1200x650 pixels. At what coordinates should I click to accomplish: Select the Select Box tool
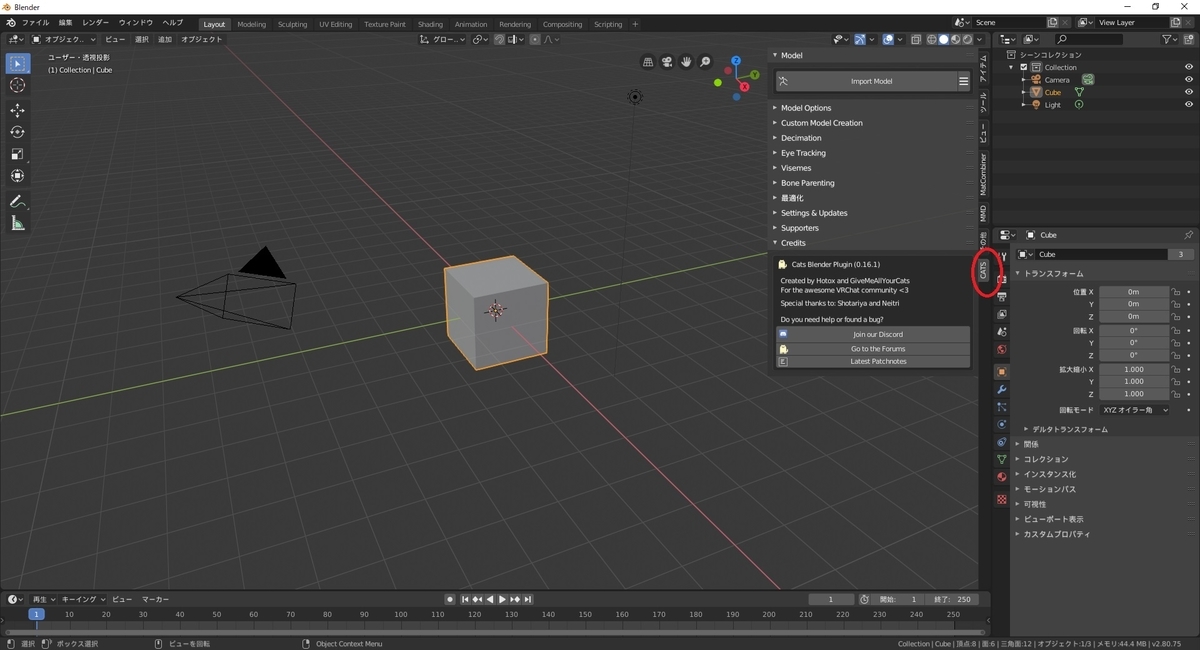(x=17, y=63)
